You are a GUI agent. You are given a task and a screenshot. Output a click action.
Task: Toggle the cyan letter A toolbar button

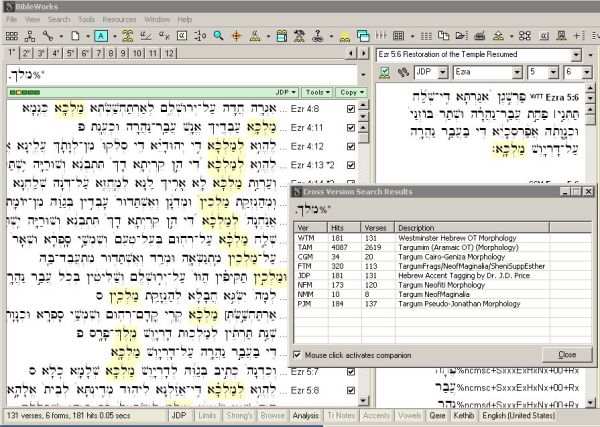click(101, 36)
